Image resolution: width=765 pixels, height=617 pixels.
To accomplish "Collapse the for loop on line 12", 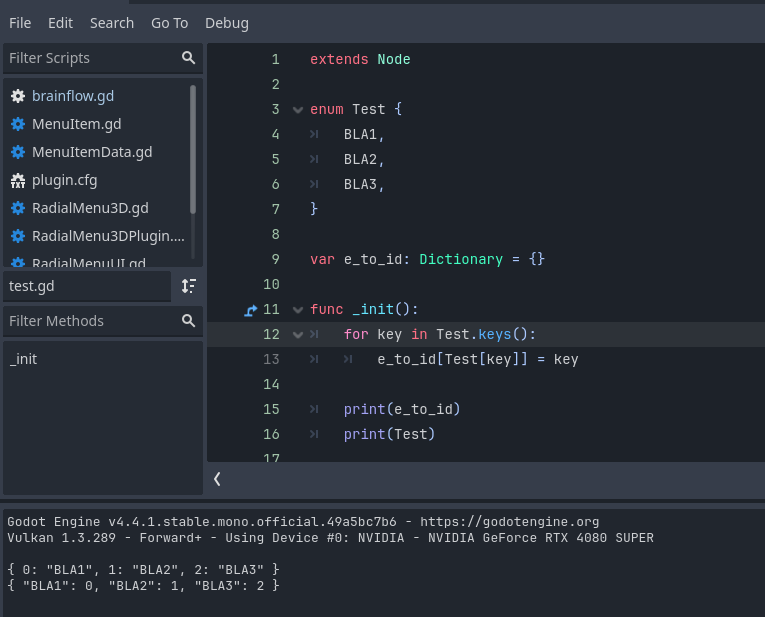I will pos(297,335).
